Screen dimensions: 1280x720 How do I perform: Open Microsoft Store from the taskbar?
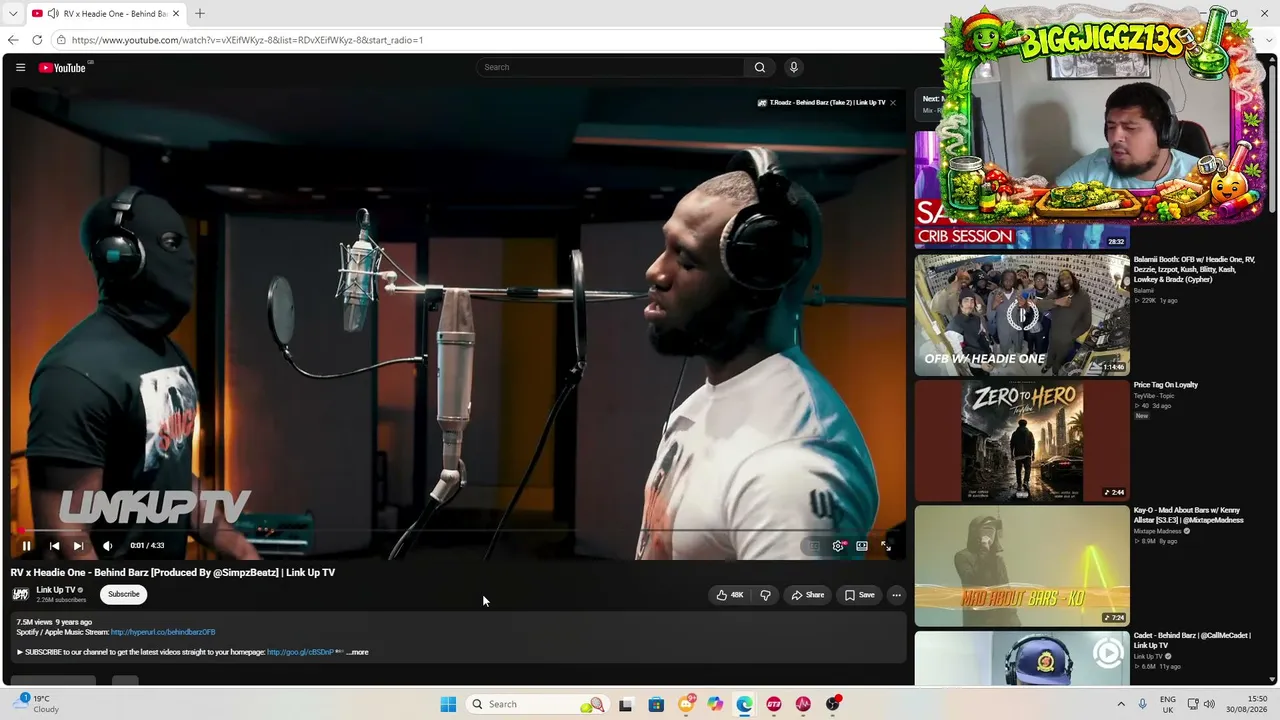point(656,704)
